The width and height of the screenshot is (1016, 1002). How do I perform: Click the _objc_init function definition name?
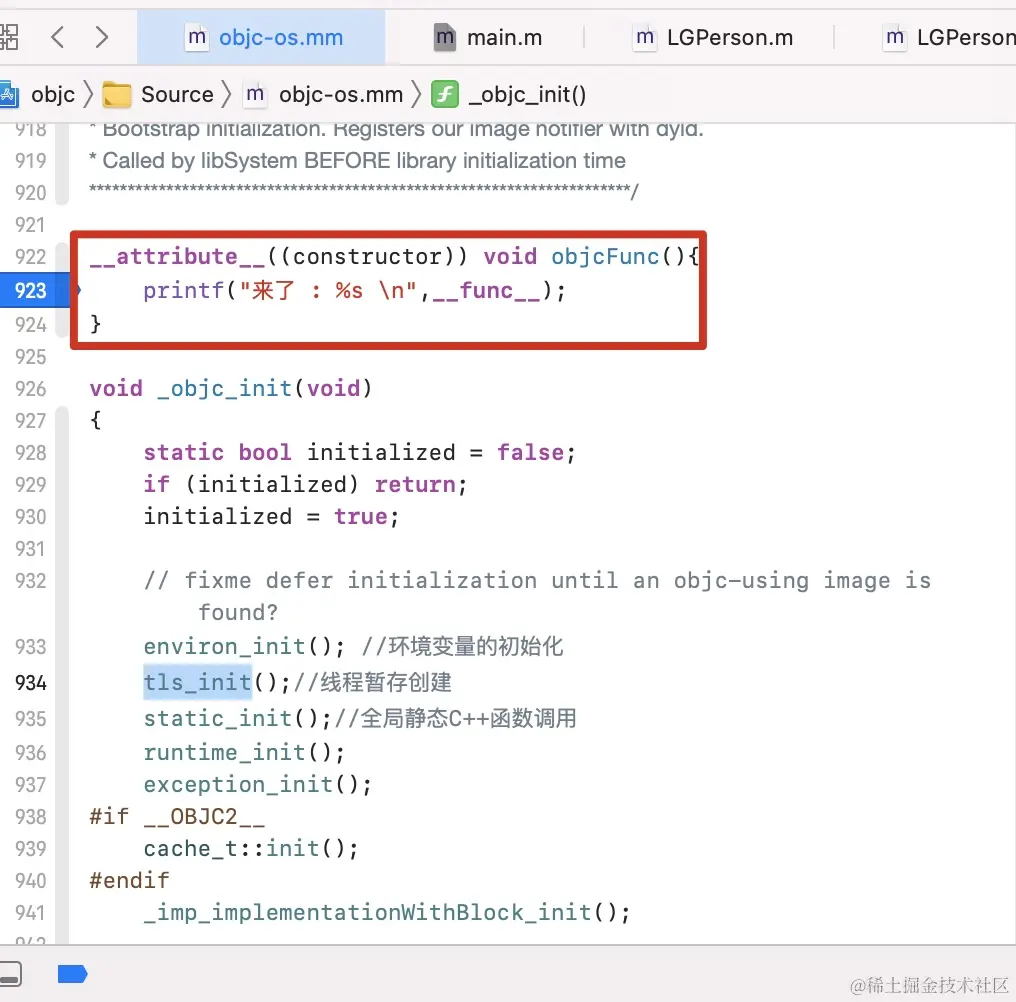pos(224,389)
